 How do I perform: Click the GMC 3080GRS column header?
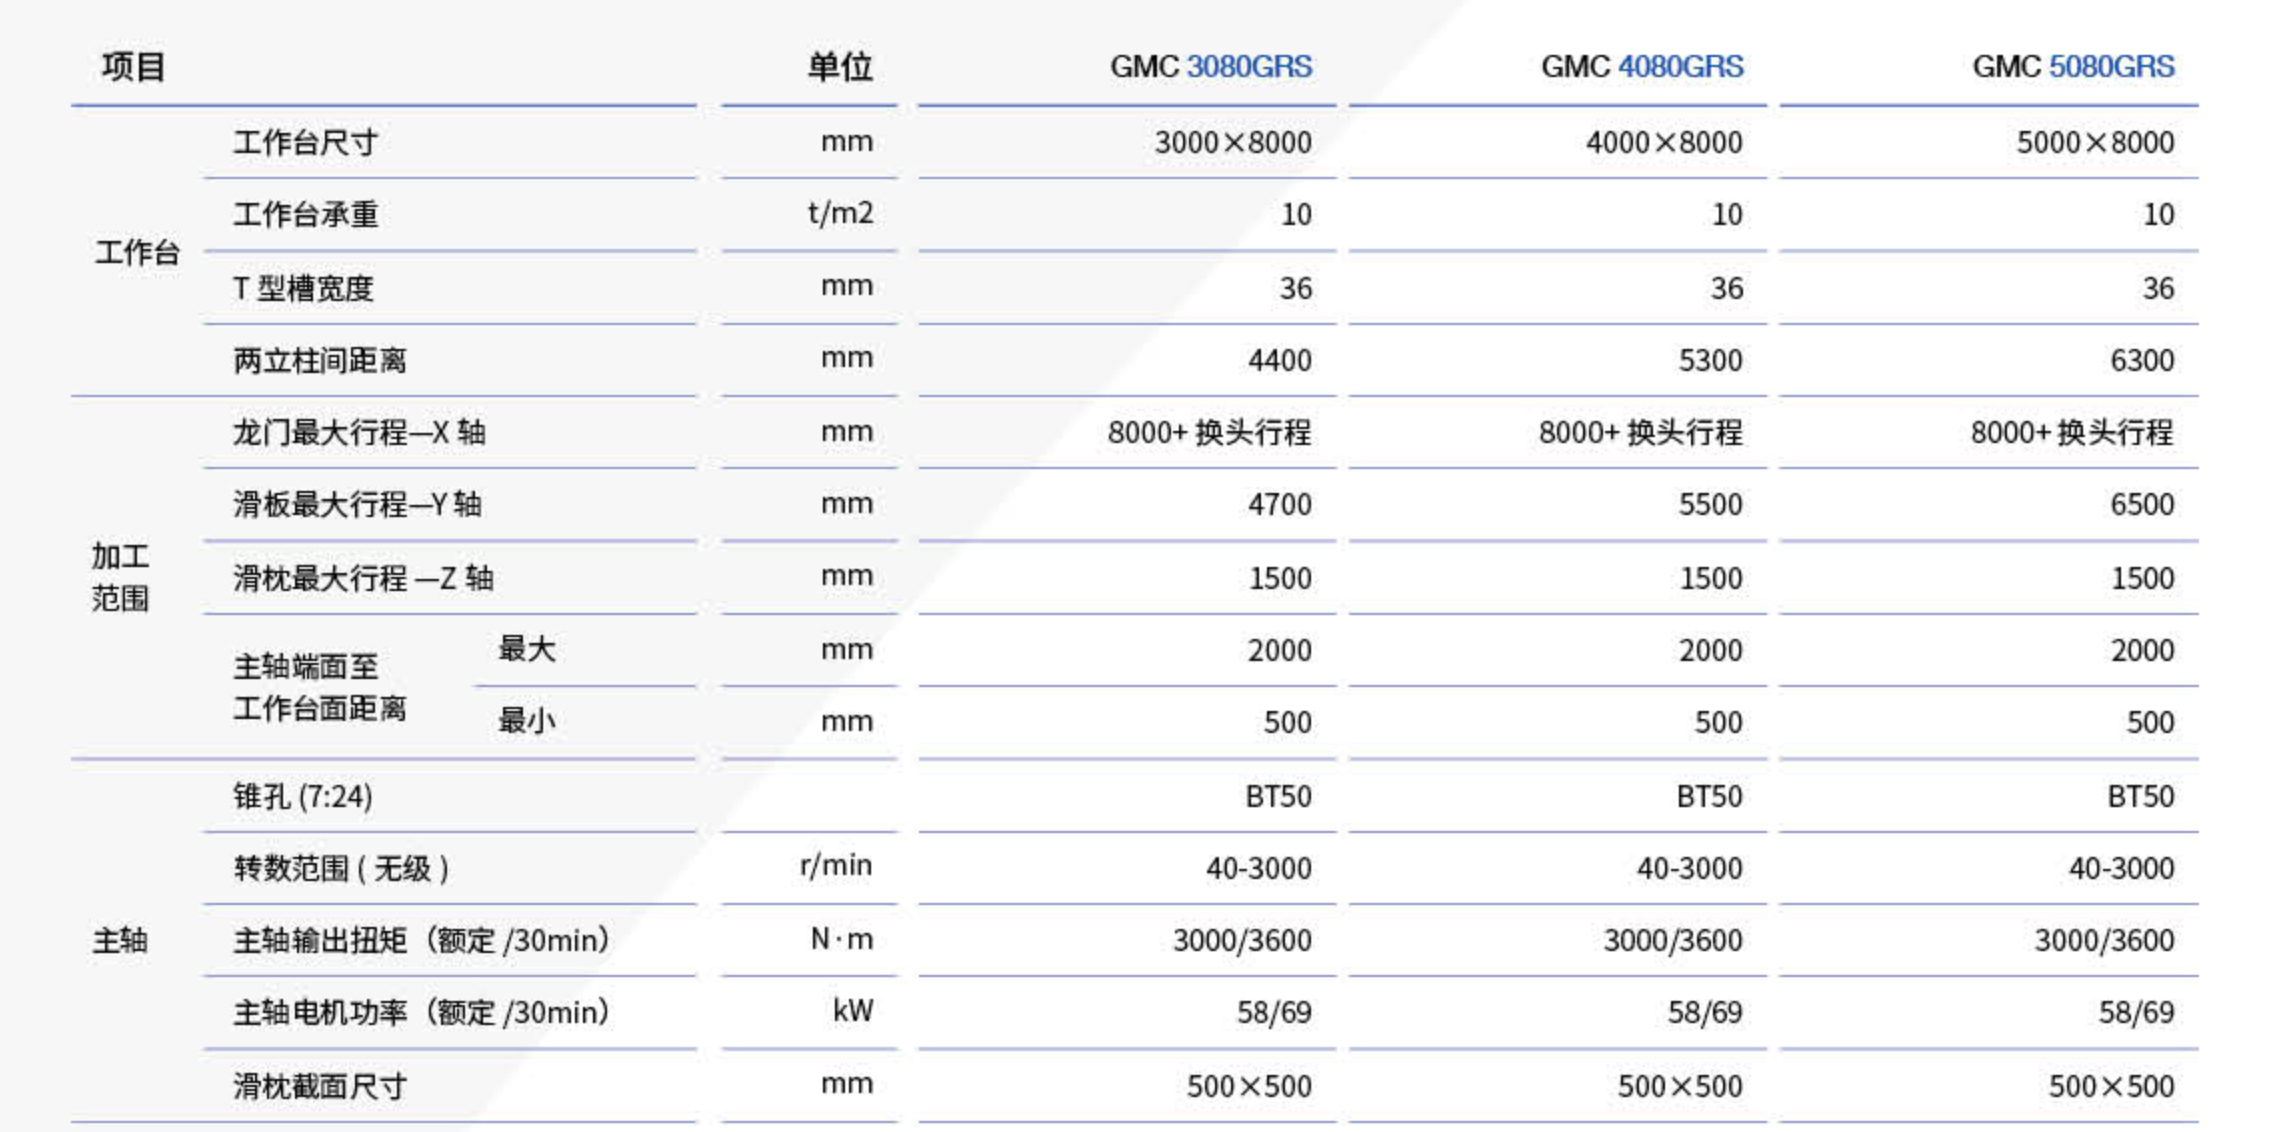(x=1210, y=67)
